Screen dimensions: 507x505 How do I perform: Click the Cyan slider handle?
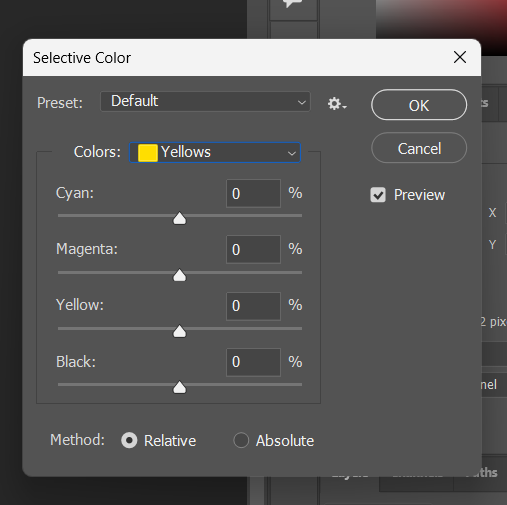click(179, 218)
